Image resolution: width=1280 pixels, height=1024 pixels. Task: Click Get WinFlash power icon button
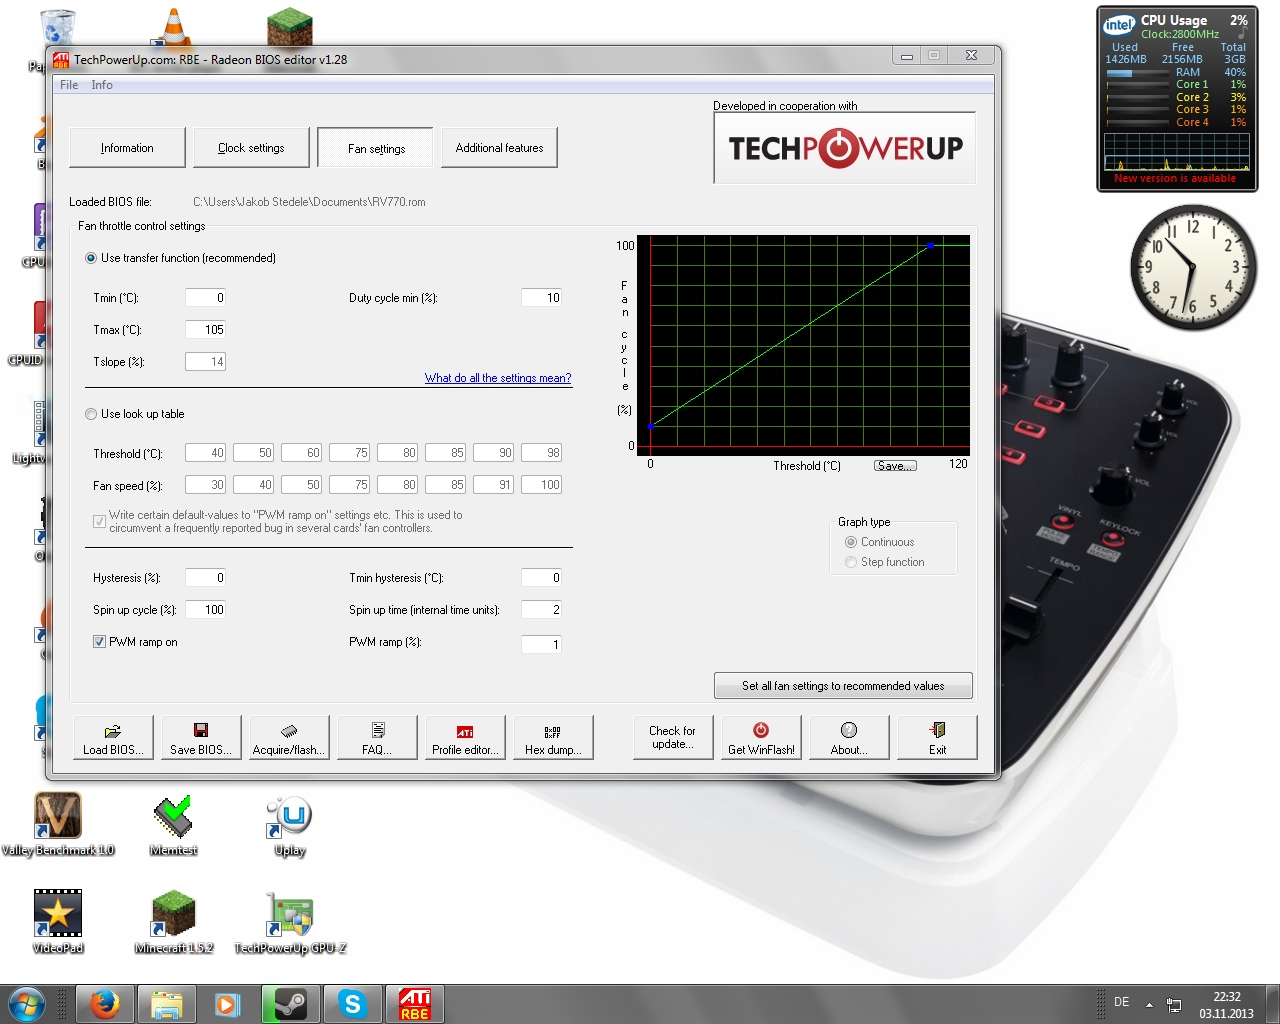click(x=761, y=738)
